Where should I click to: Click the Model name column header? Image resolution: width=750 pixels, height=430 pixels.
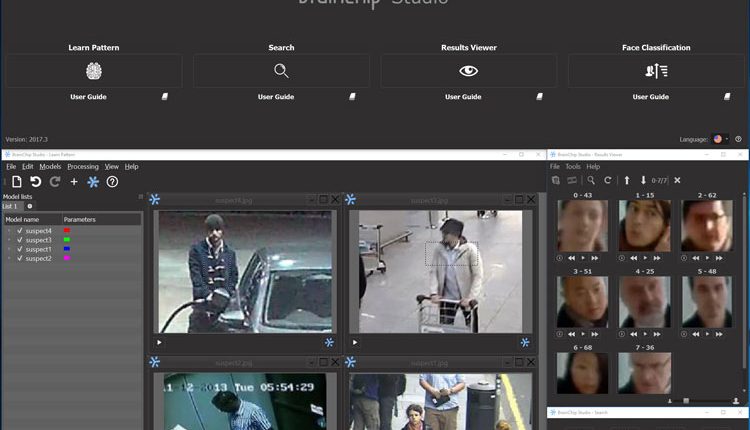(33, 220)
